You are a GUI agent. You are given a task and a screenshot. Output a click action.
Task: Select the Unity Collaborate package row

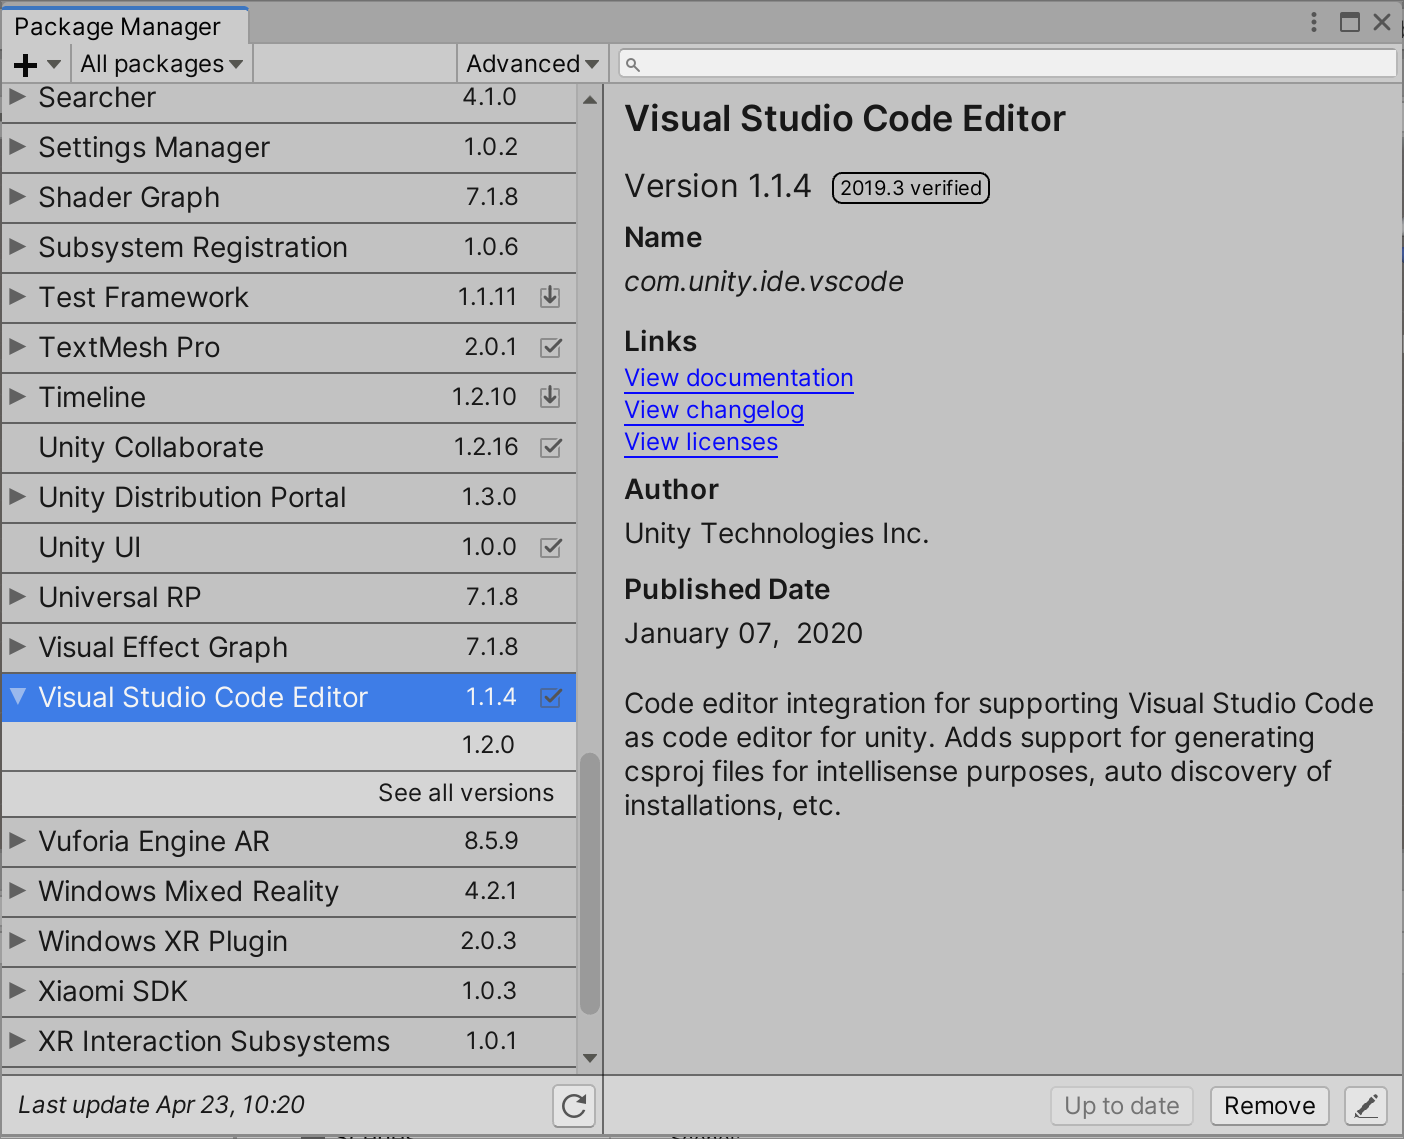(x=289, y=448)
